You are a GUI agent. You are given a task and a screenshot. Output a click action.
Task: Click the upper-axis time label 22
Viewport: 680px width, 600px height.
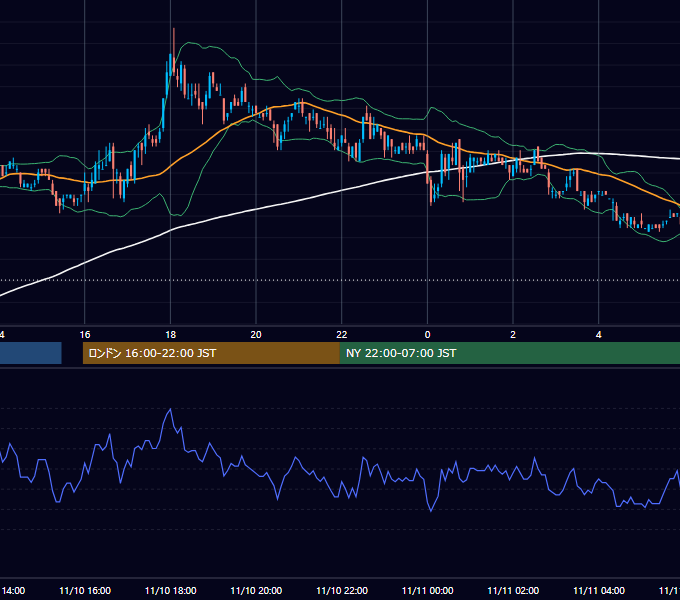click(342, 335)
